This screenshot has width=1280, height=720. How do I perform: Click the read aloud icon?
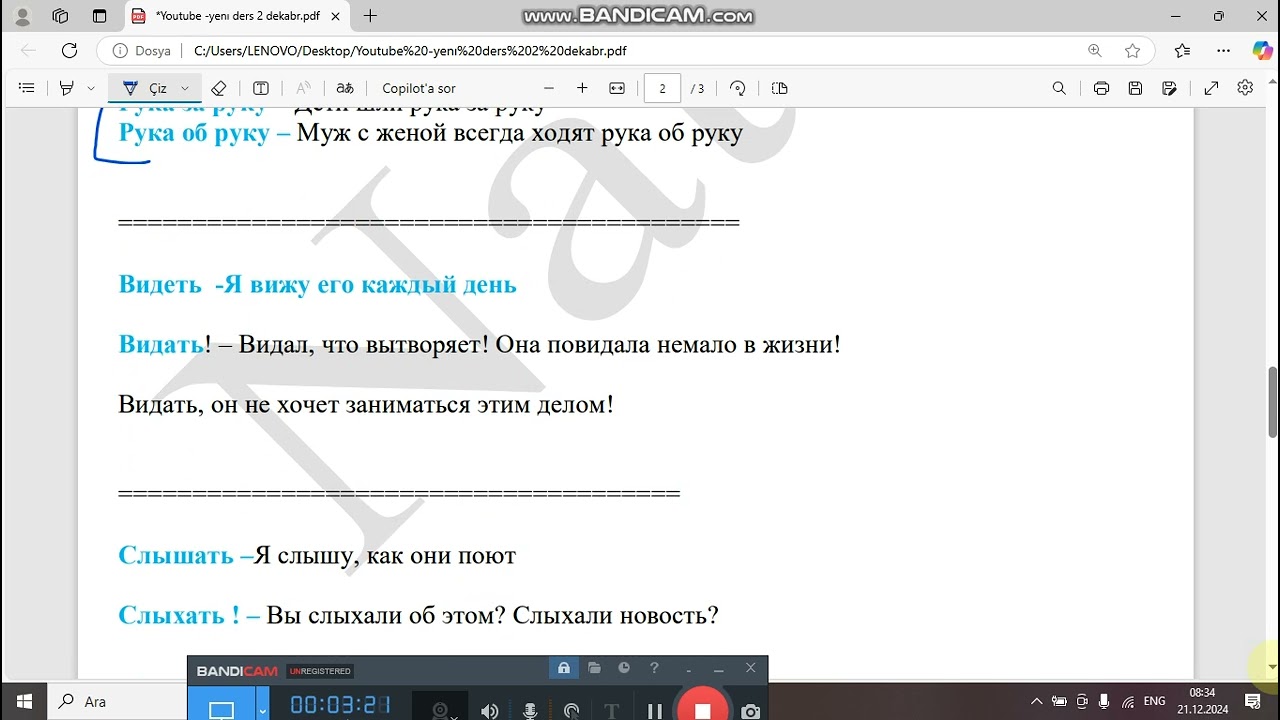pyautogui.click(x=303, y=88)
